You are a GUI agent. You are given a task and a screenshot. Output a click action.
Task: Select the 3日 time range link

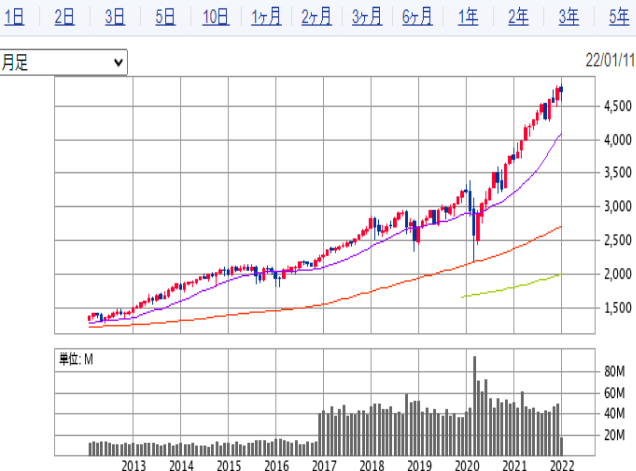pyautogui.click(x=115, y=17)
